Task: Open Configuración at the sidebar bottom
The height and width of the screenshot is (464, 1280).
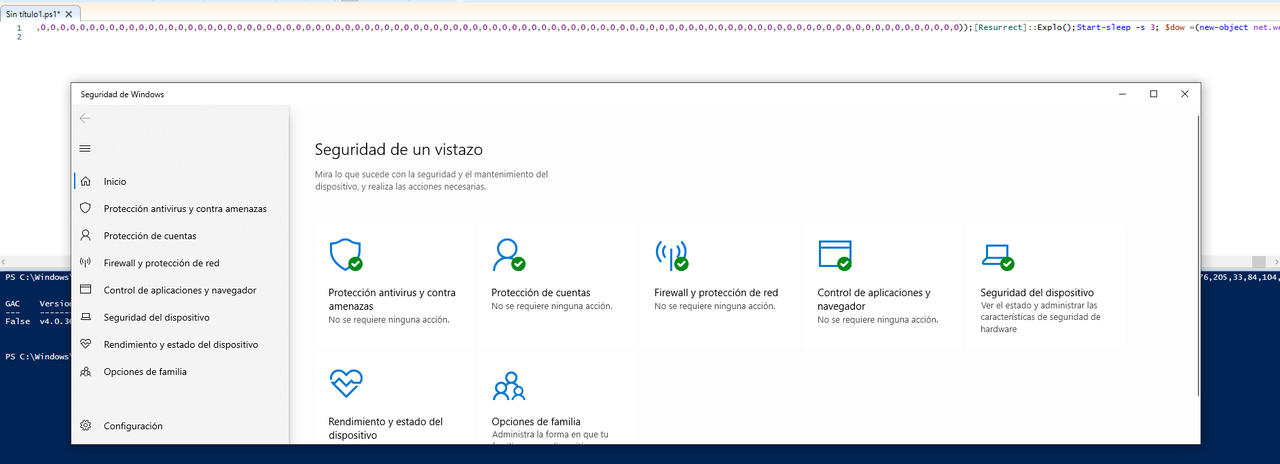Action: (x=181, y=426)
